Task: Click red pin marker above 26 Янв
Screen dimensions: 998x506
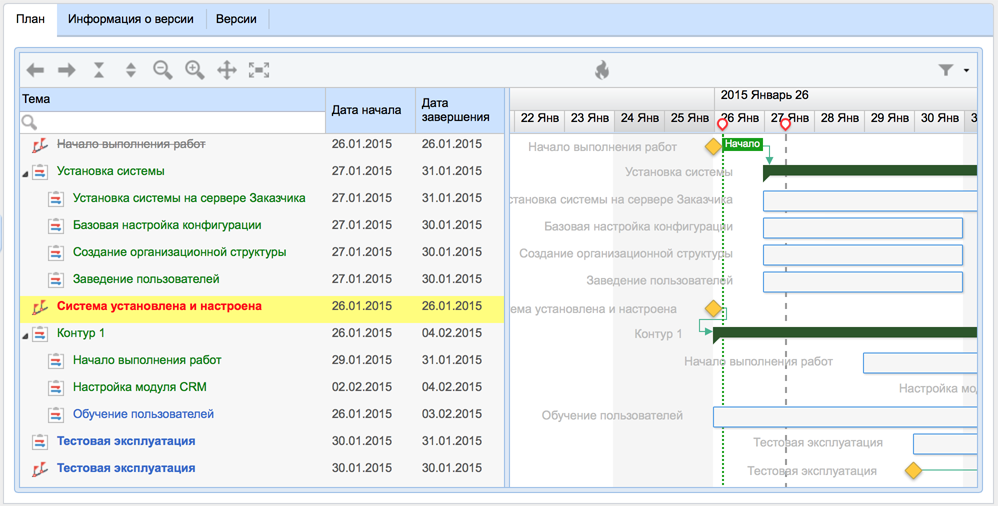Action: tap(722, 125)
